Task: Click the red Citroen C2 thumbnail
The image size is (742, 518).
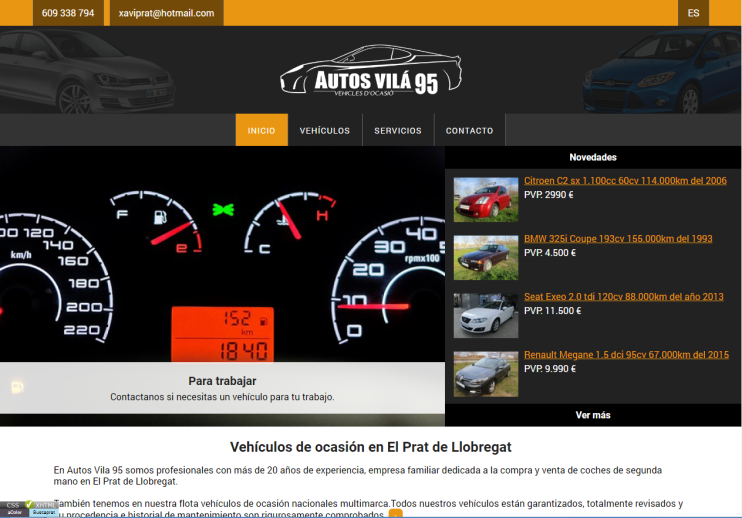Action: (x=486, y=200)
